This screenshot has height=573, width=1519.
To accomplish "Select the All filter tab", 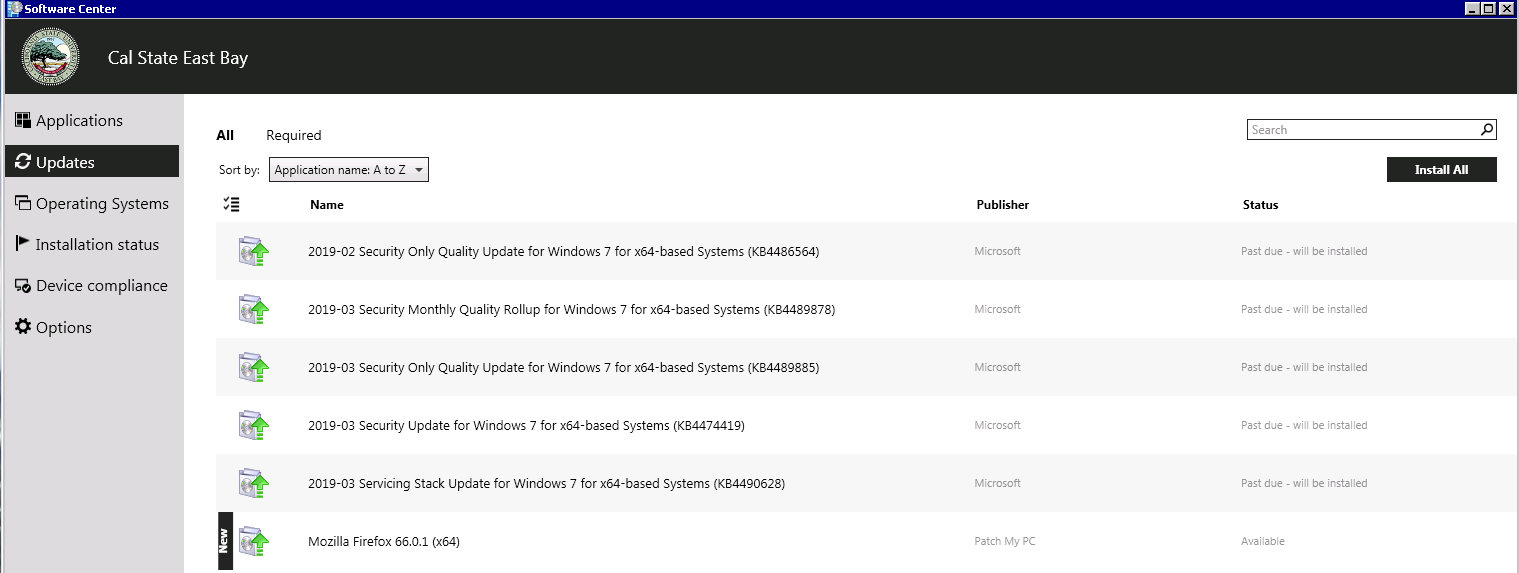I will tap(225, 135).
